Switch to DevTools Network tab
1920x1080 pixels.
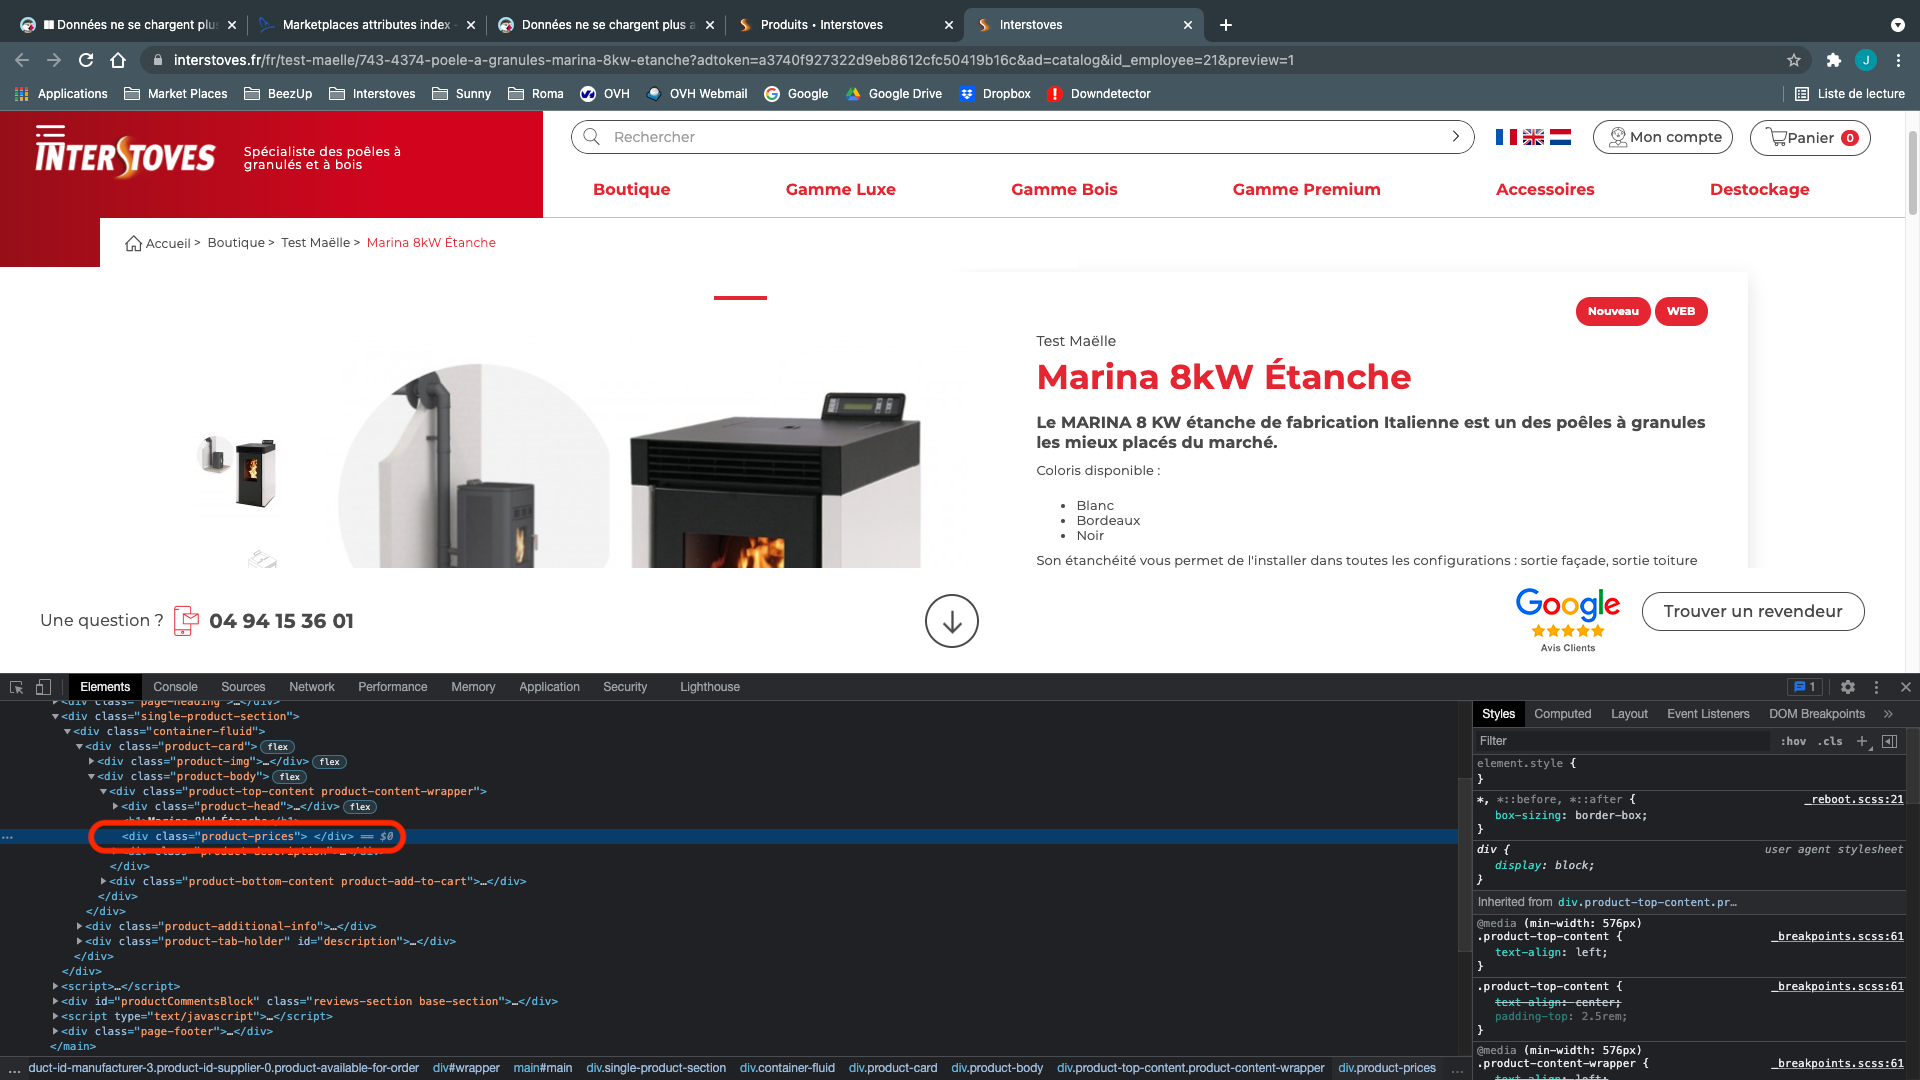tap(312, 687)
